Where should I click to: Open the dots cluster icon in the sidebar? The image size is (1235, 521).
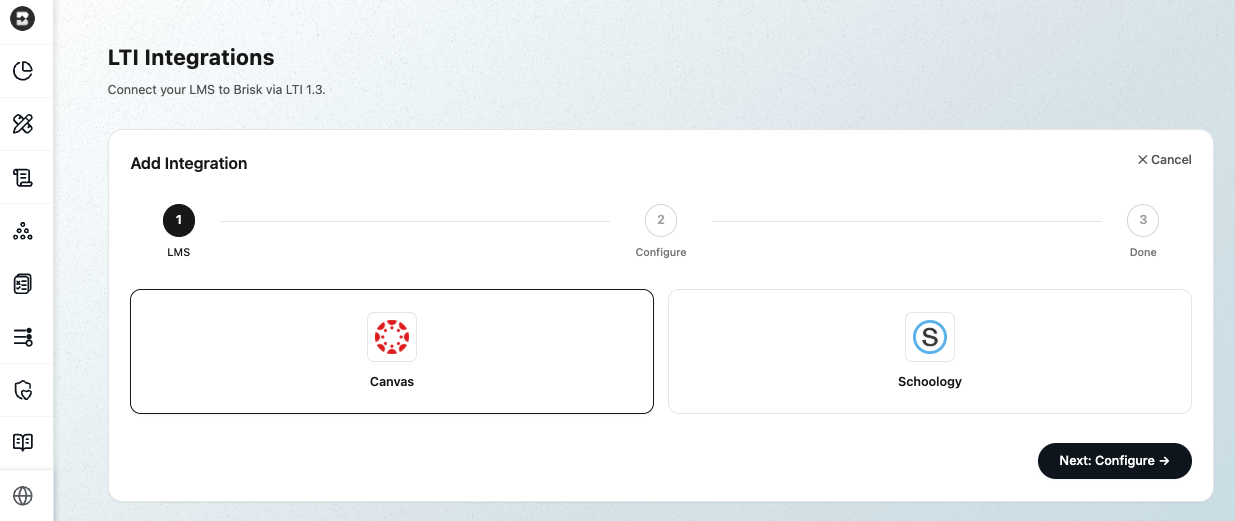point(22,231)
